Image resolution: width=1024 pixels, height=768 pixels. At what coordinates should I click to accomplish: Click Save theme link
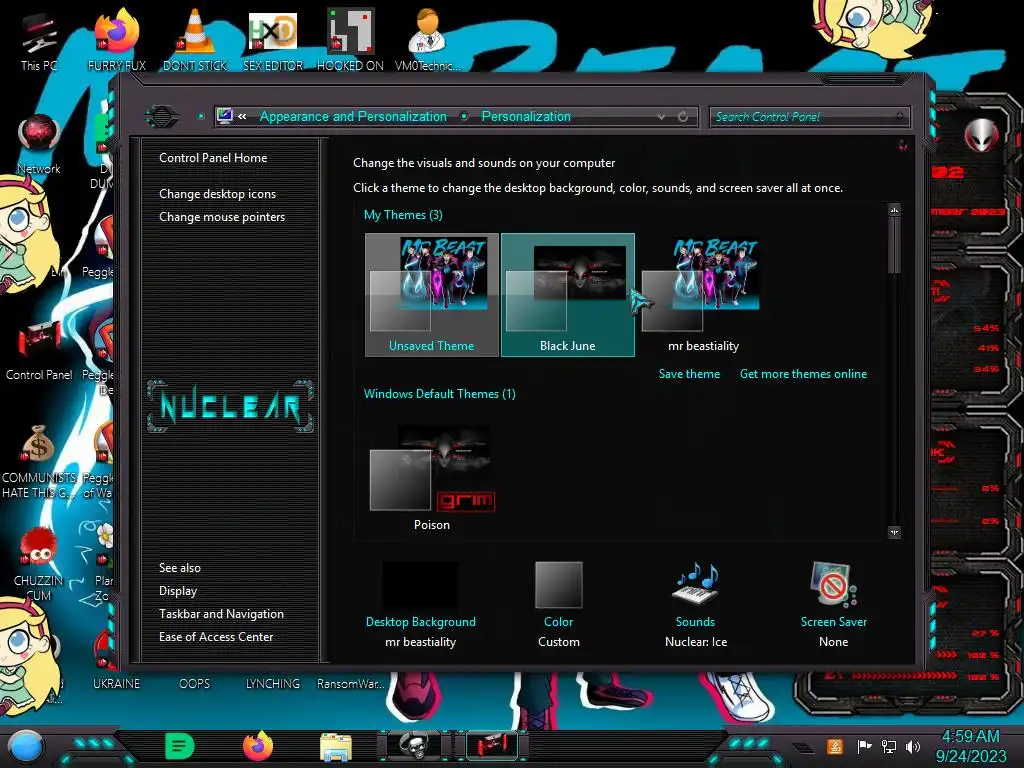coord(689,374)
